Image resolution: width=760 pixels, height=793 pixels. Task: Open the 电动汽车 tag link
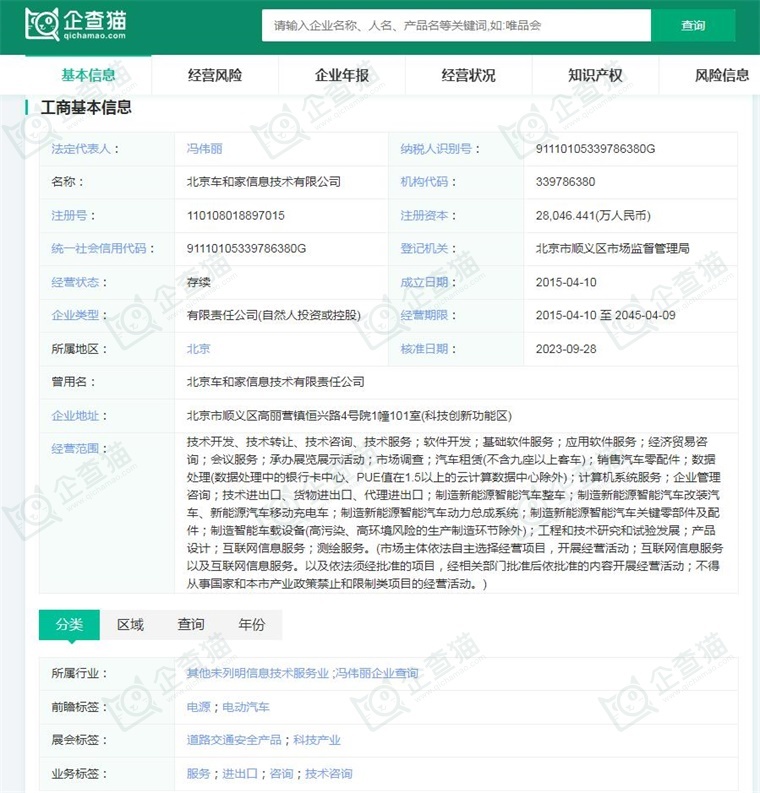(x=246, y=707)
